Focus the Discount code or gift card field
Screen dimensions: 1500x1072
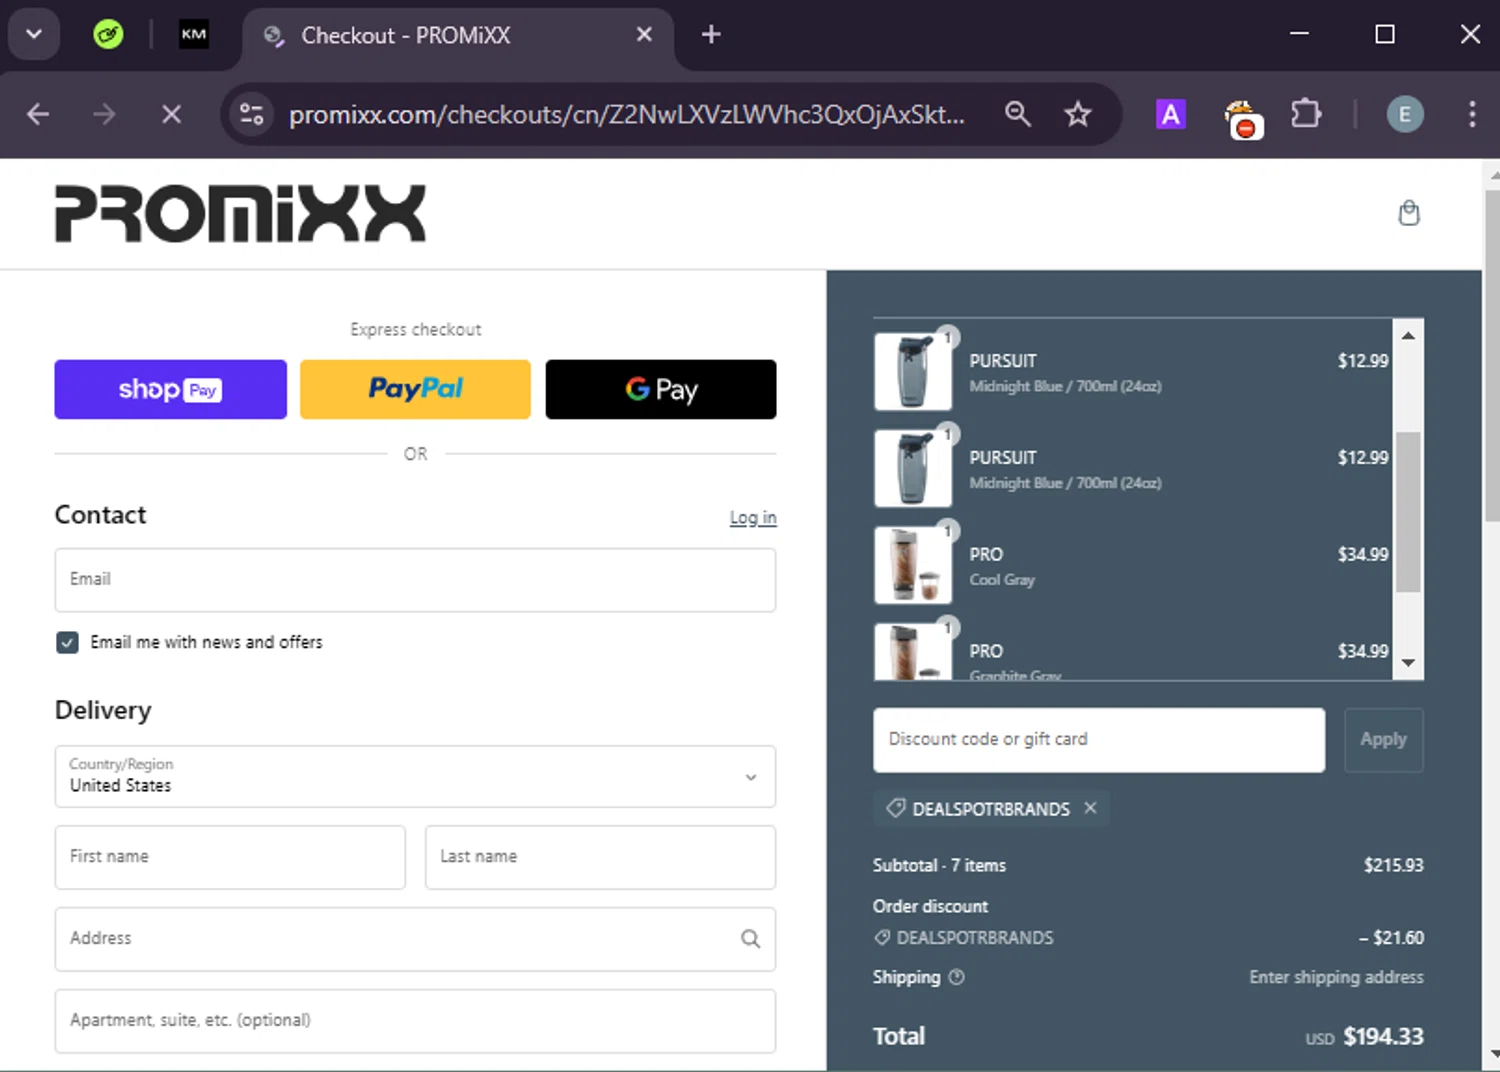coord(1099,740)
